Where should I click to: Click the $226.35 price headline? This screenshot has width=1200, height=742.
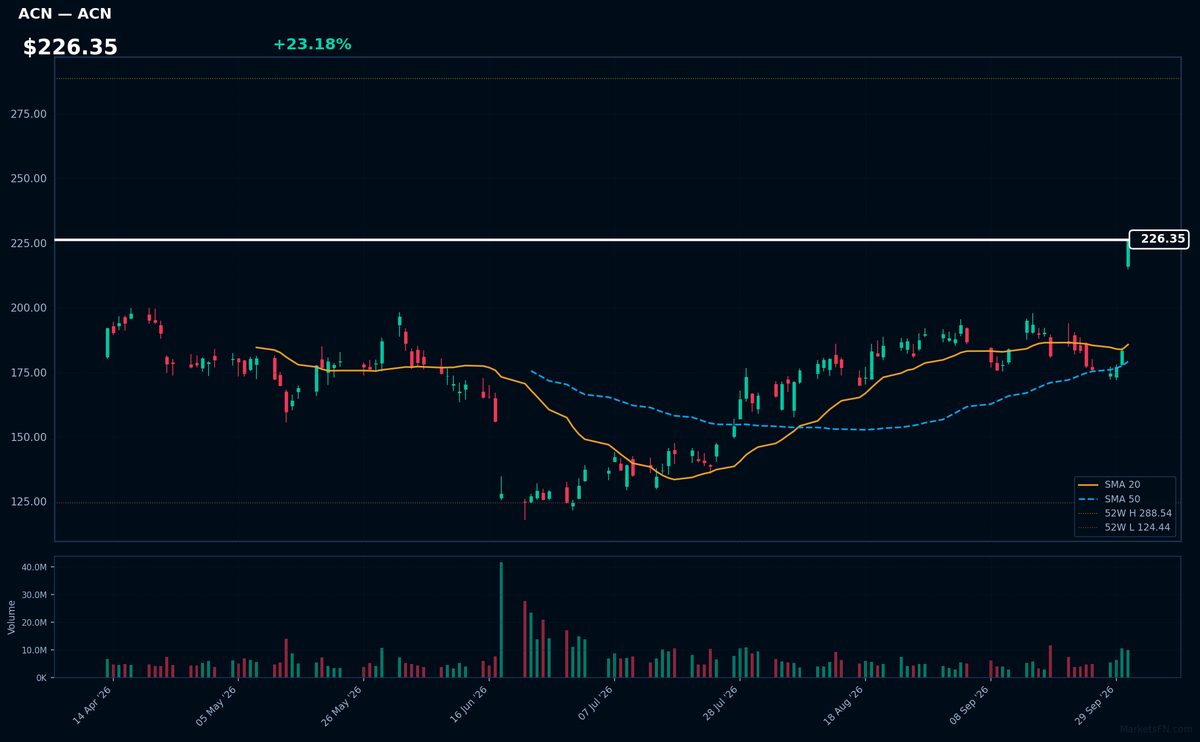pyautogui.click(x=70, y=47)
